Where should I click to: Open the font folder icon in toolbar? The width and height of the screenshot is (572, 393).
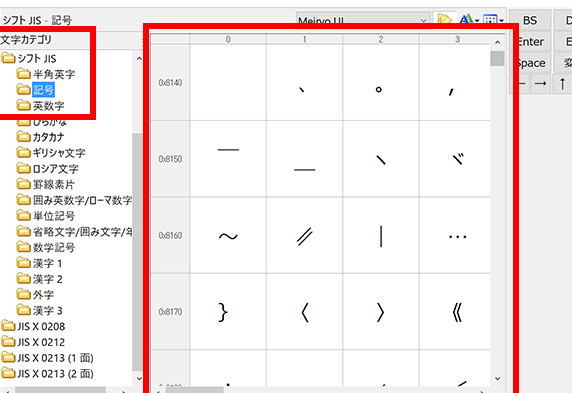click(444, 19)
